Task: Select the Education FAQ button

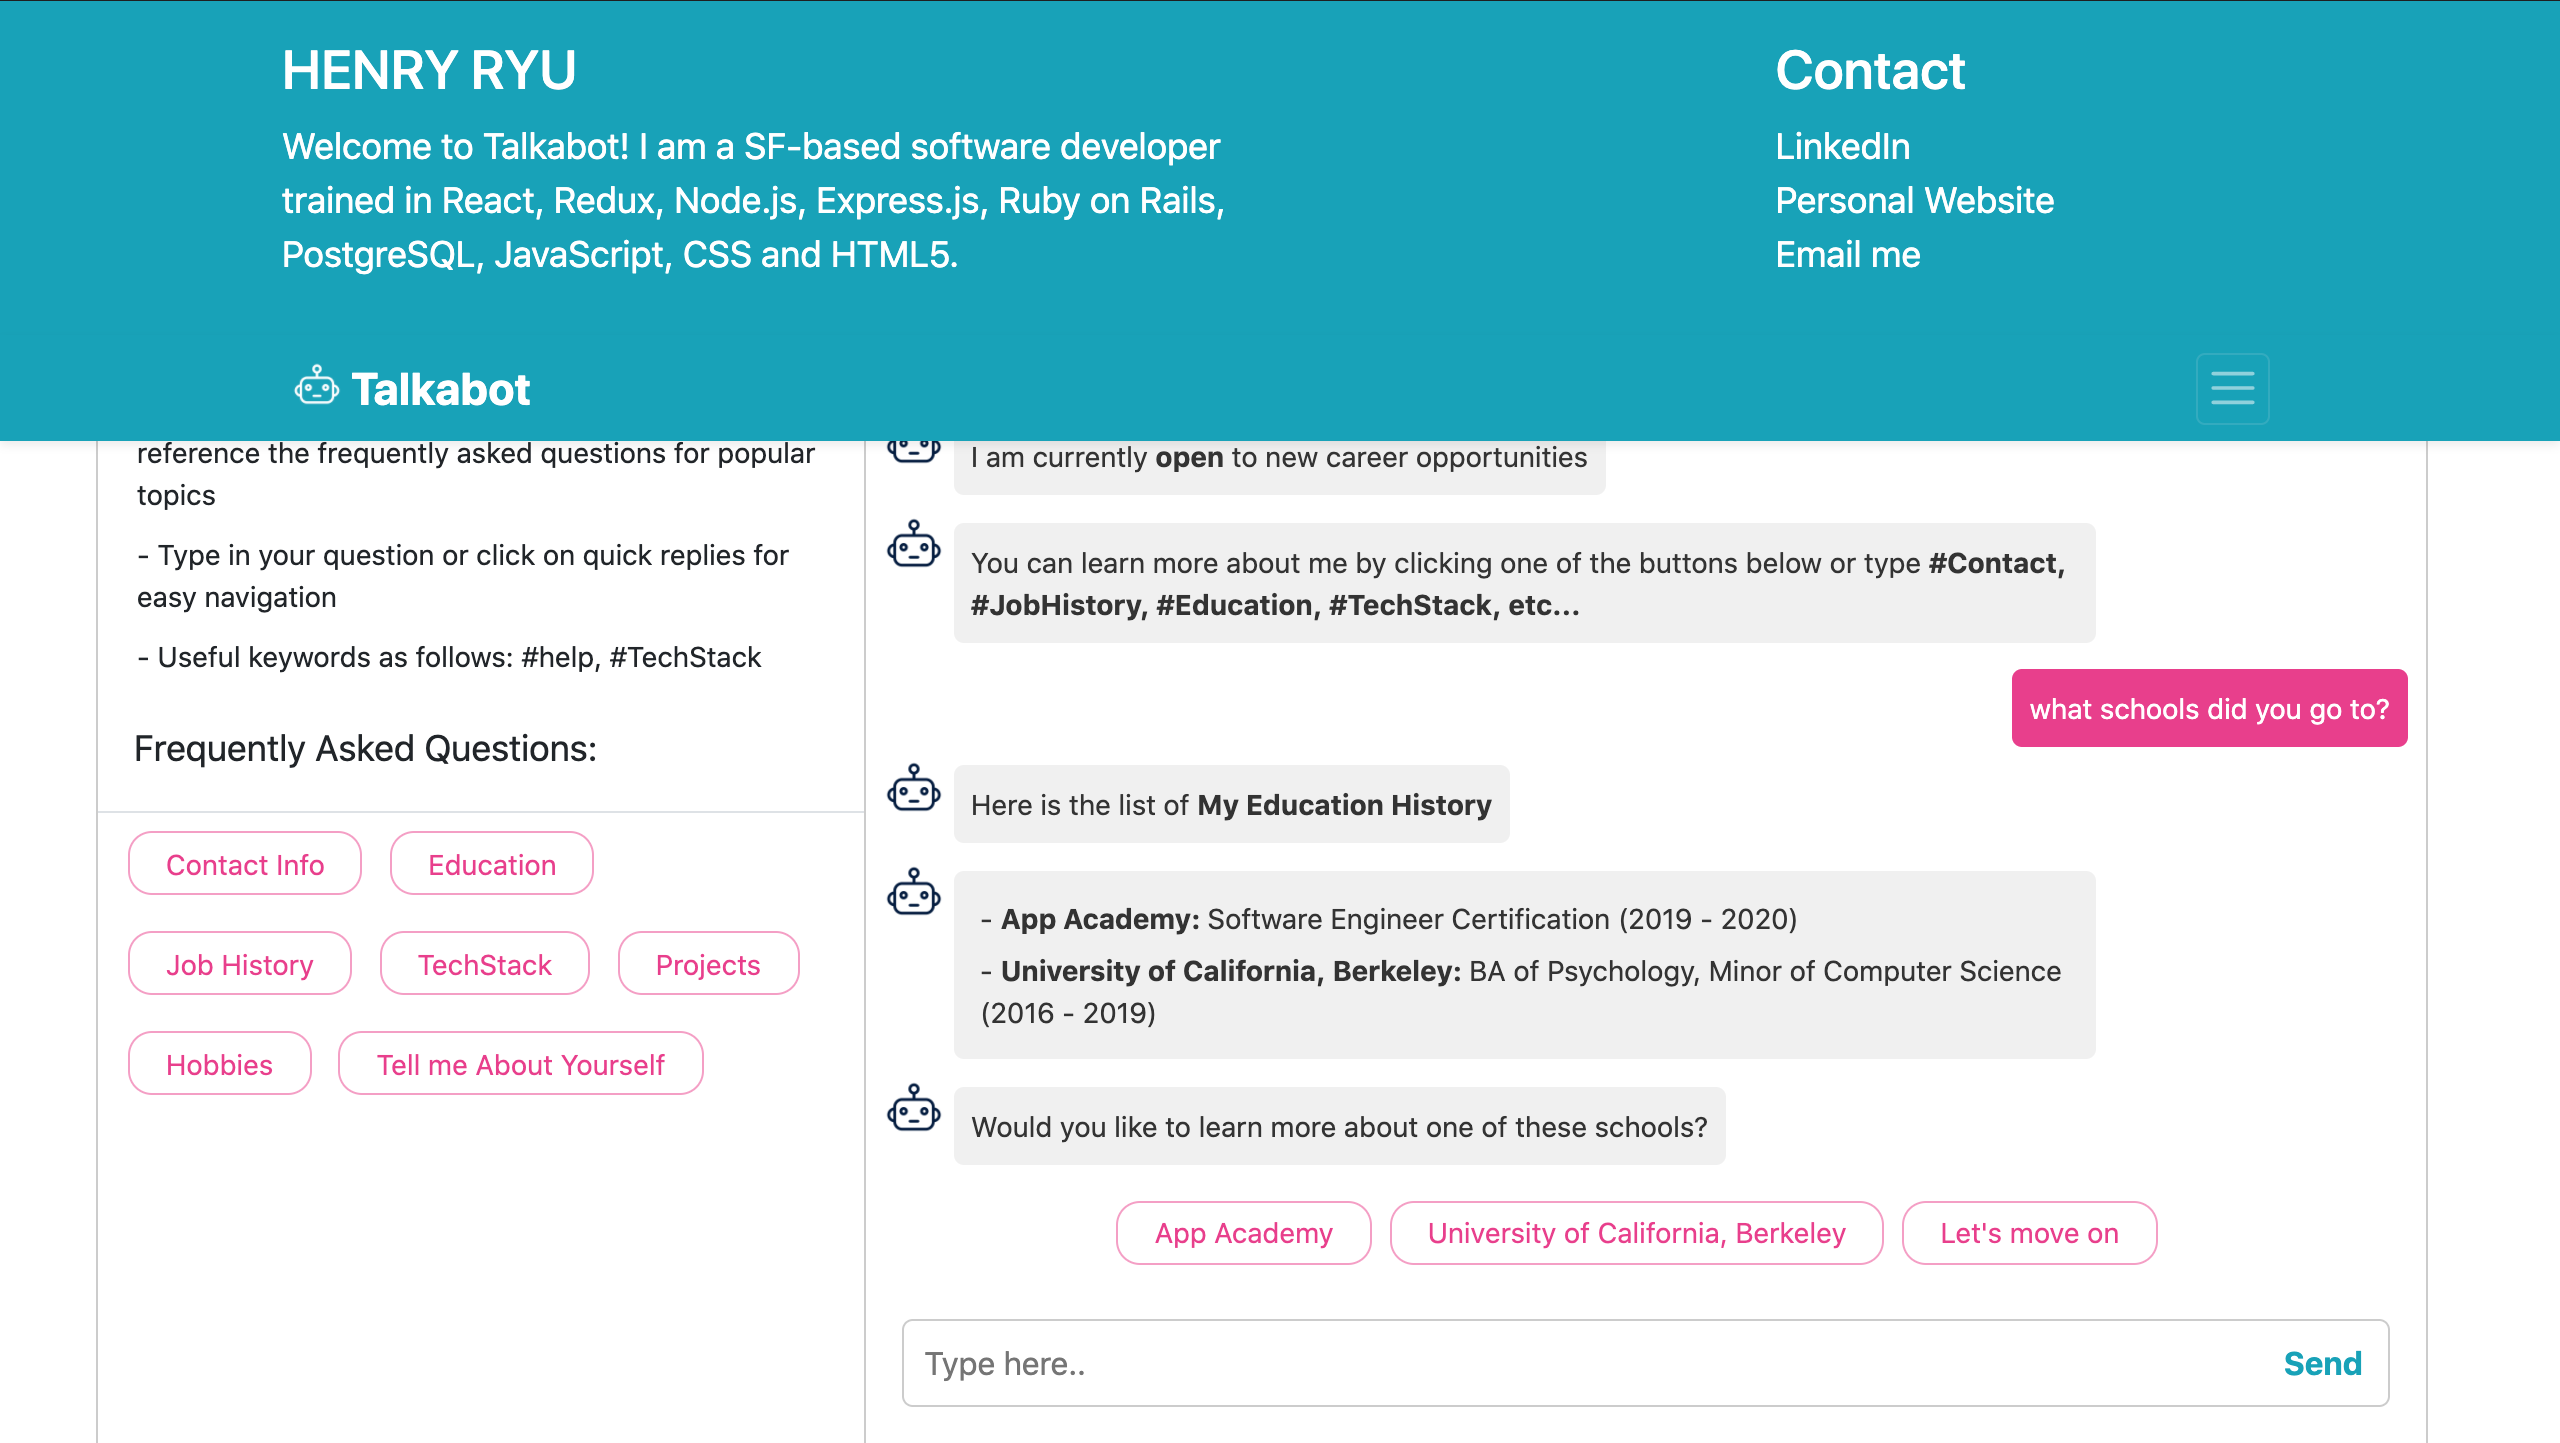Action: 491,864
